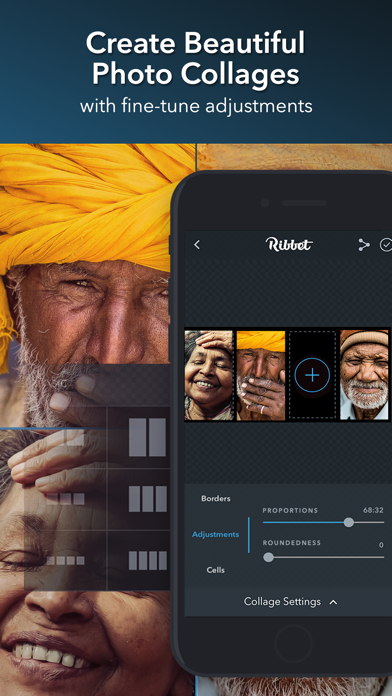Viewport: 392px width, 696px height.
Task: Select the three-column layout icon
Action: point(147,498)
